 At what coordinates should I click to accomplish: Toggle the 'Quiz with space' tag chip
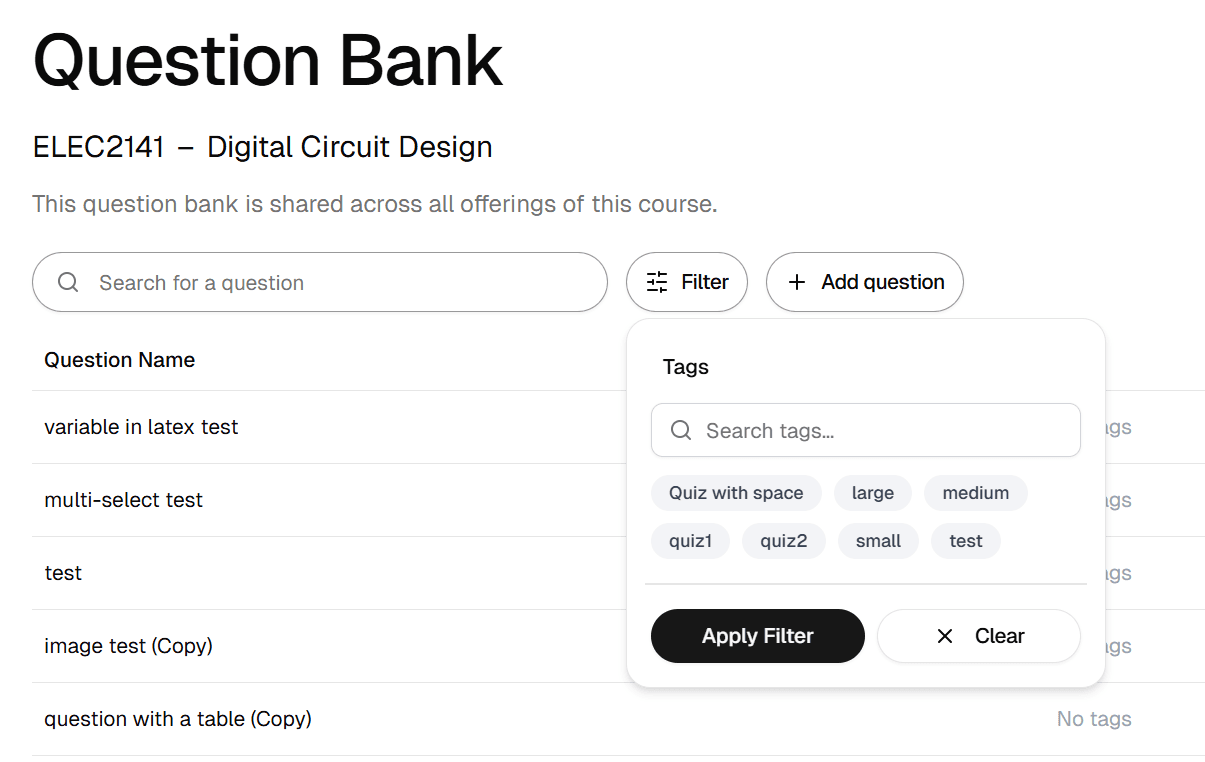pos(736,492)
